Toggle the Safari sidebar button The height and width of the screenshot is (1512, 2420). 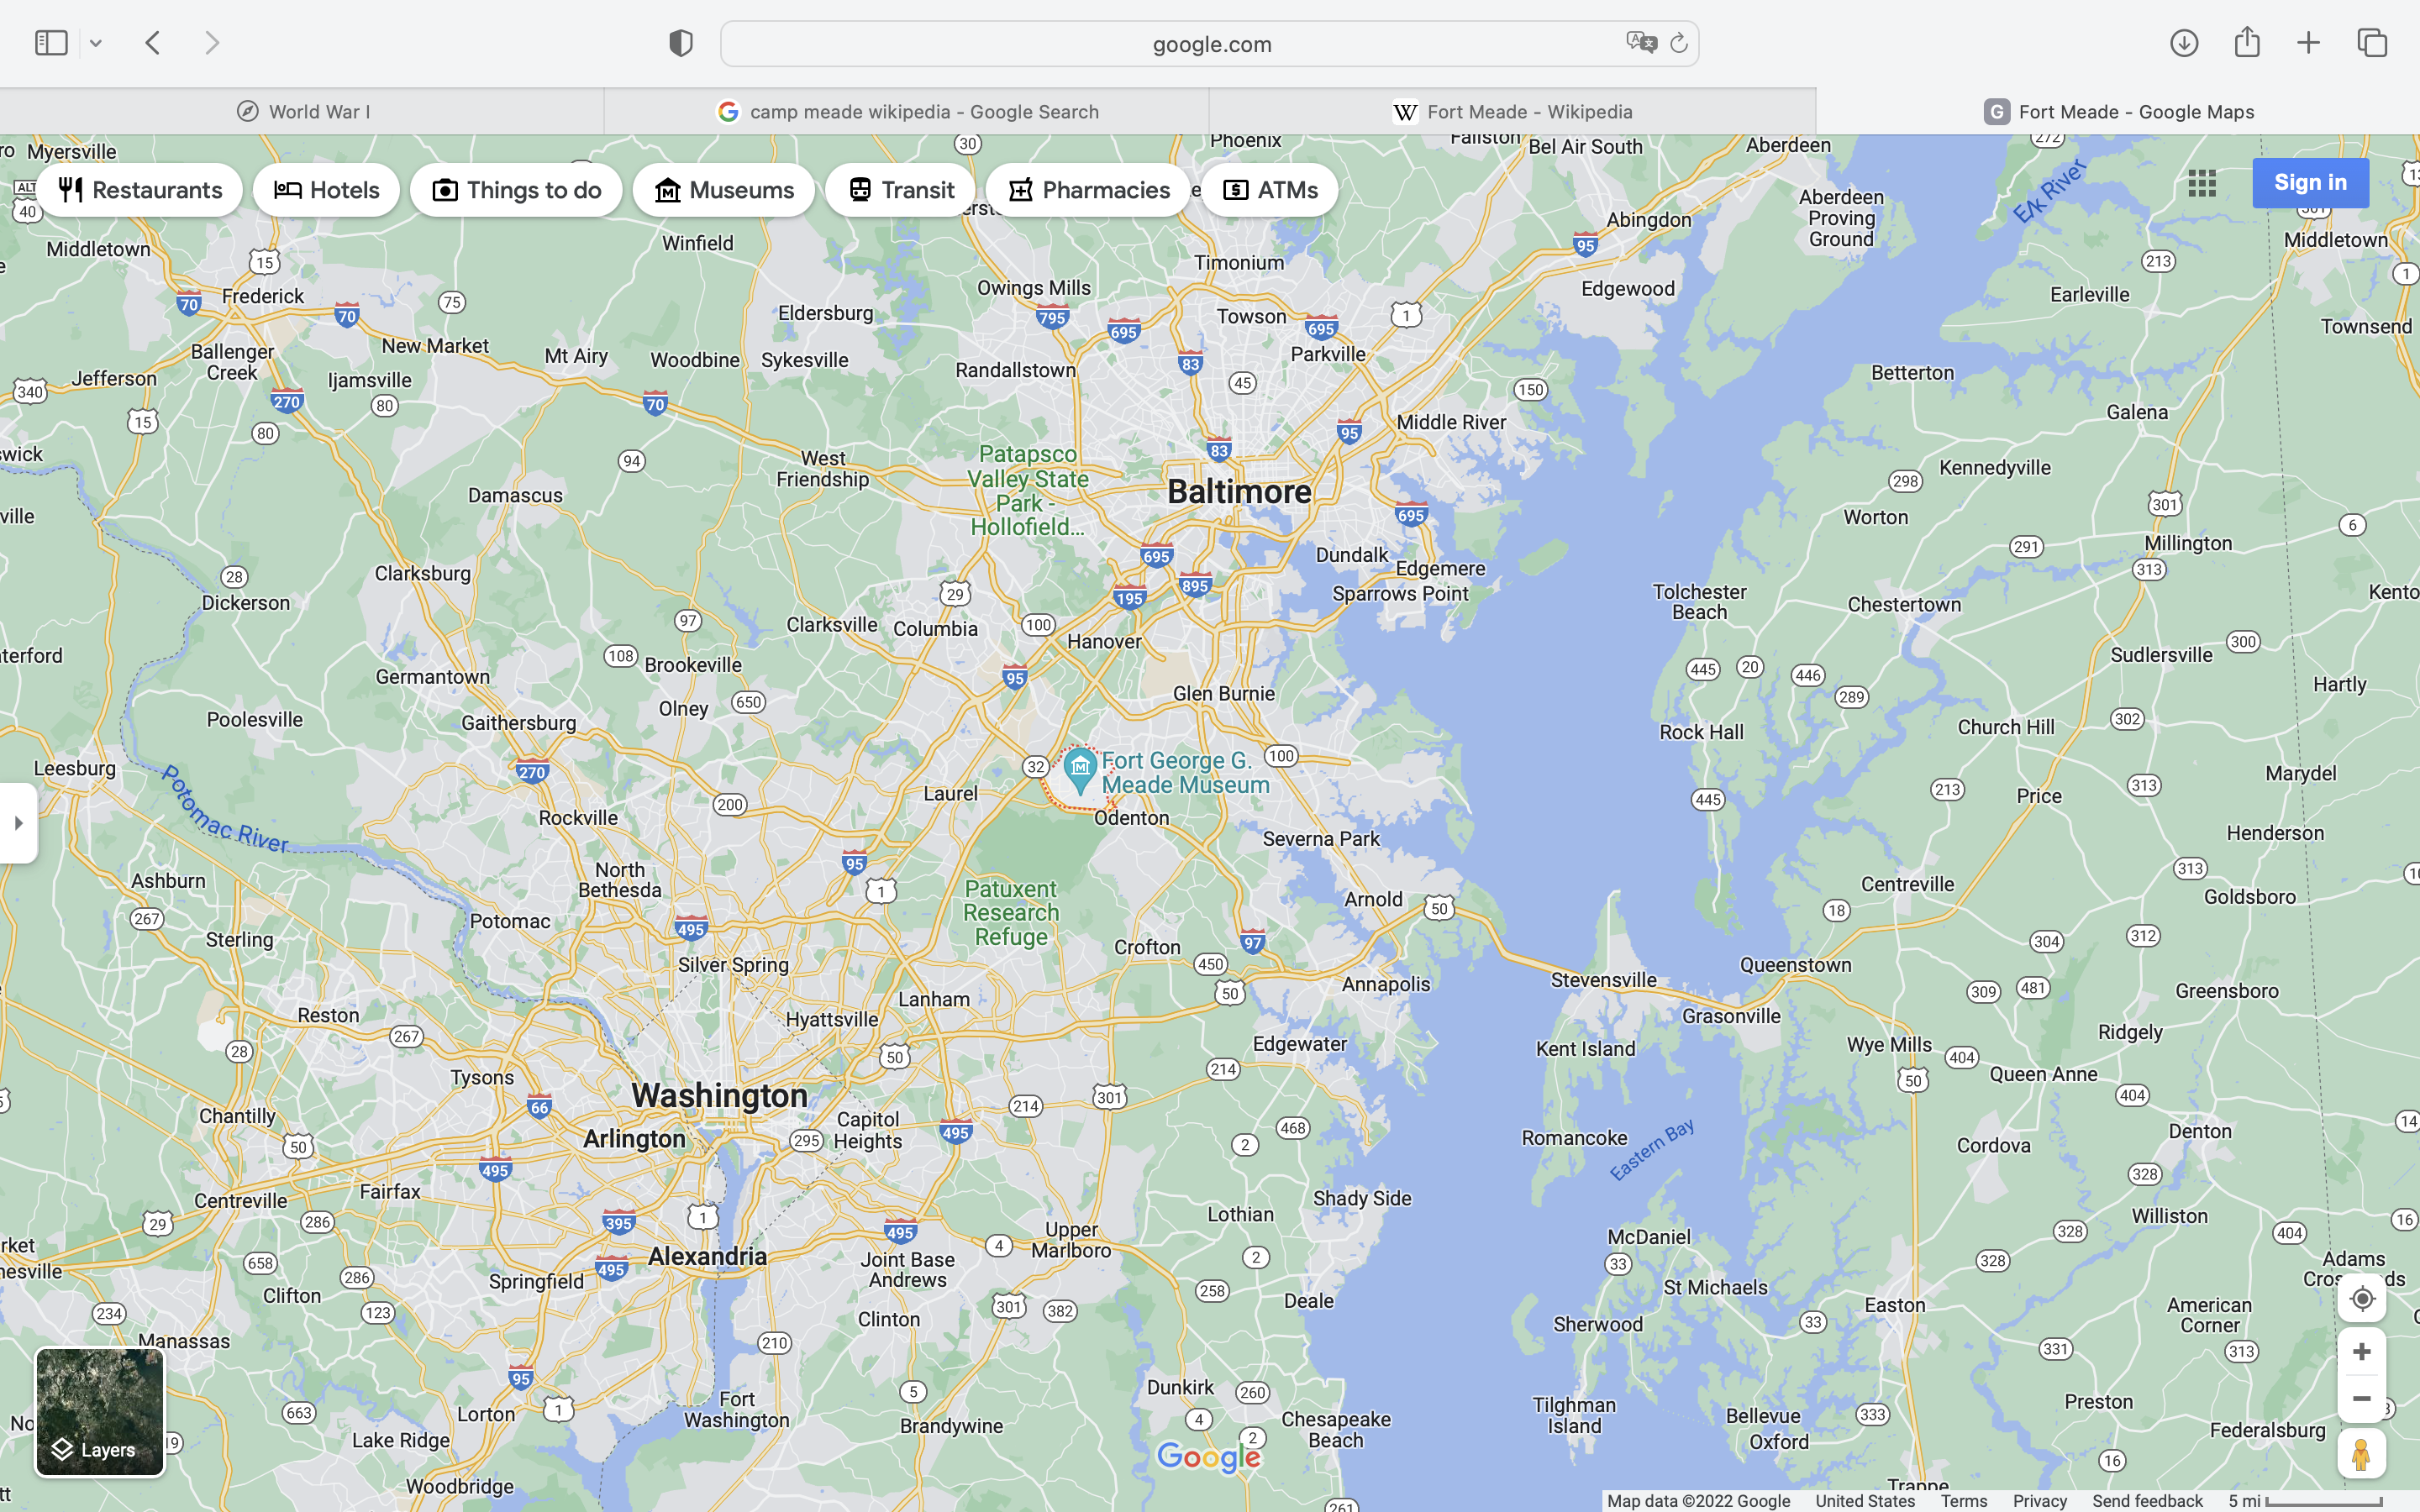pyautogui.click(x=51, y=43)
